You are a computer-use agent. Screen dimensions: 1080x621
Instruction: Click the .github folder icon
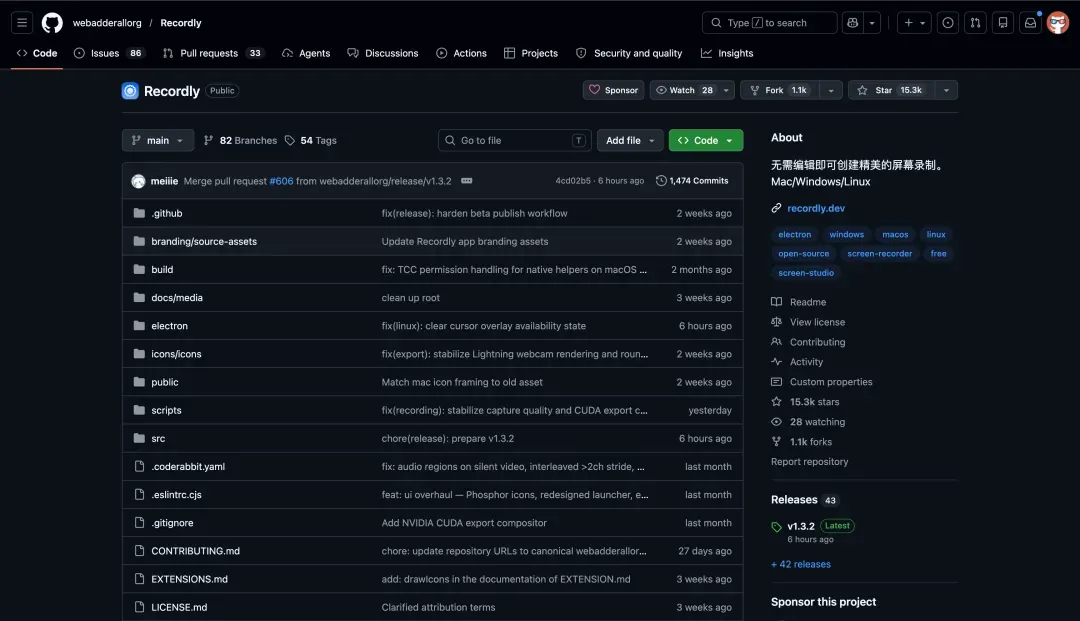[x=139, y=213]
